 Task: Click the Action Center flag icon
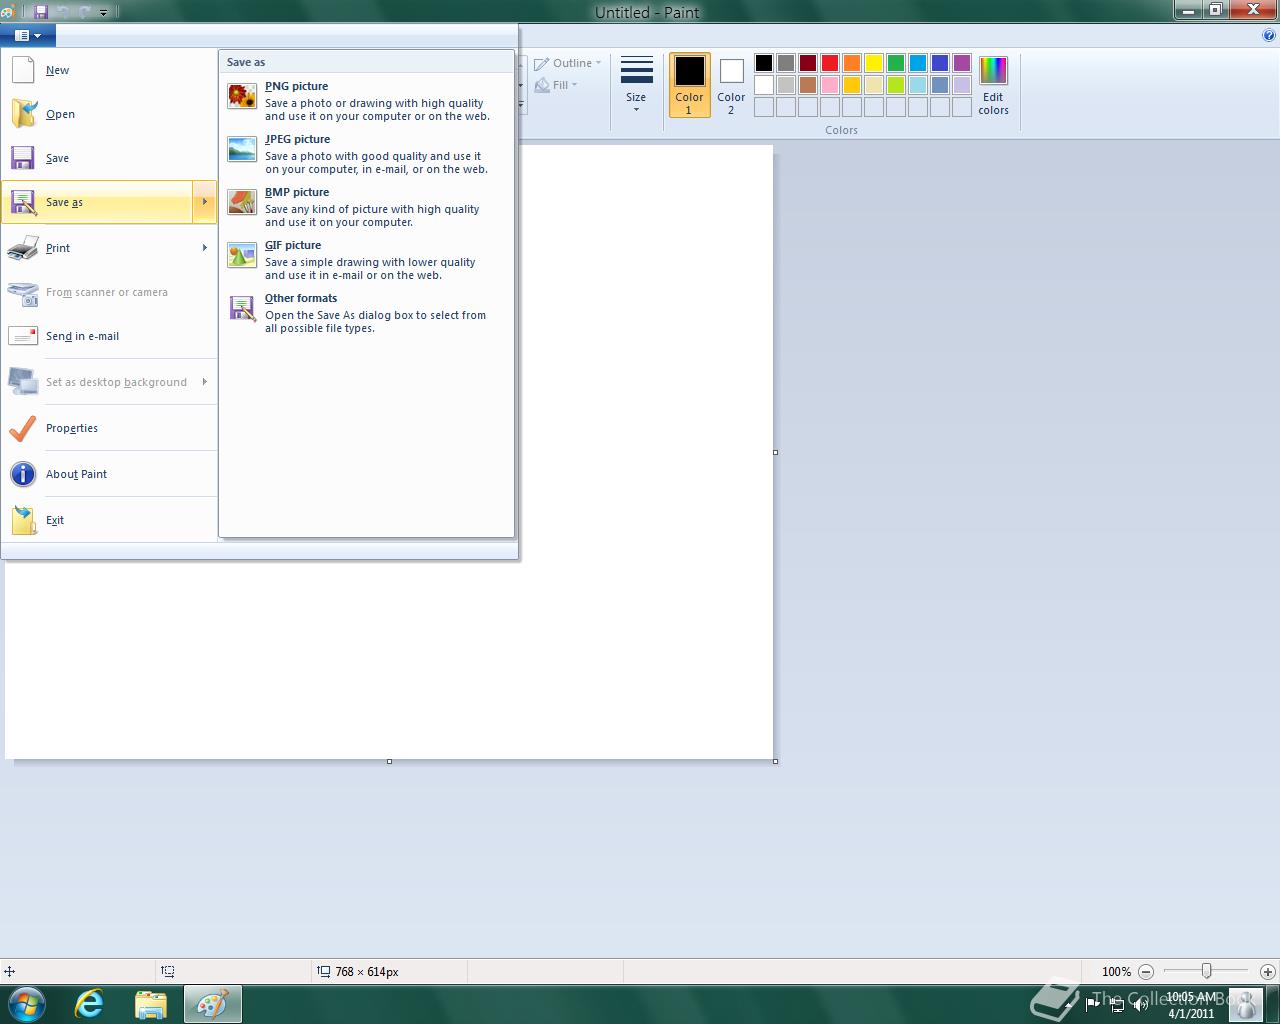[x=1093, y=1005]
